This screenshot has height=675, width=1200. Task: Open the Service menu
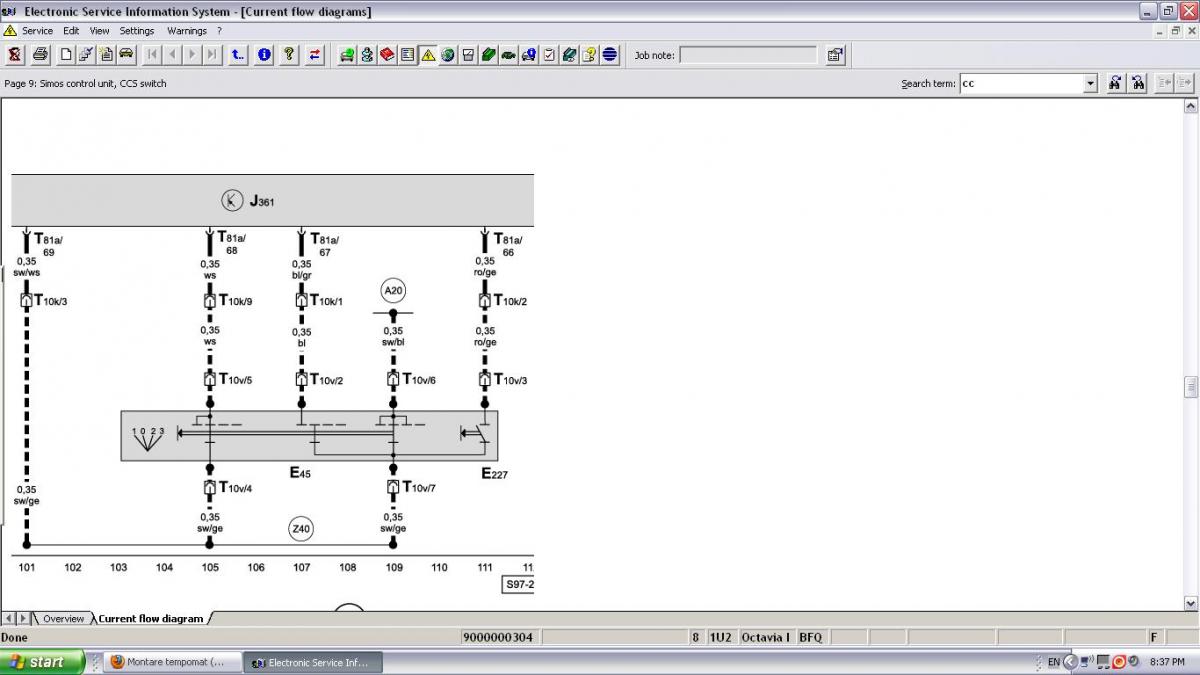tap(37, 31)
